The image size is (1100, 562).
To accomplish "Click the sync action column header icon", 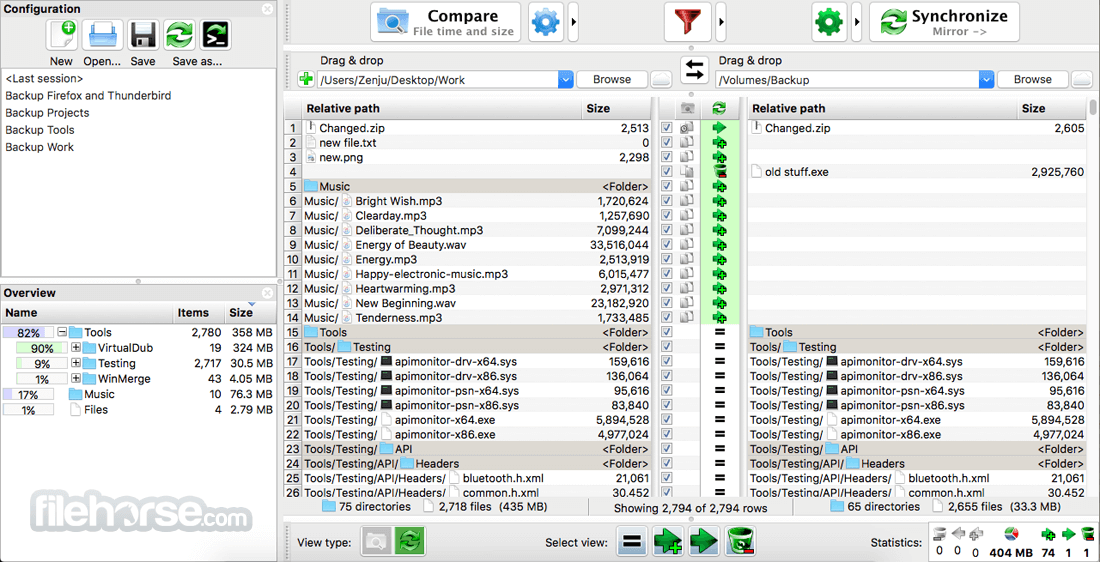I will point(719,108).
